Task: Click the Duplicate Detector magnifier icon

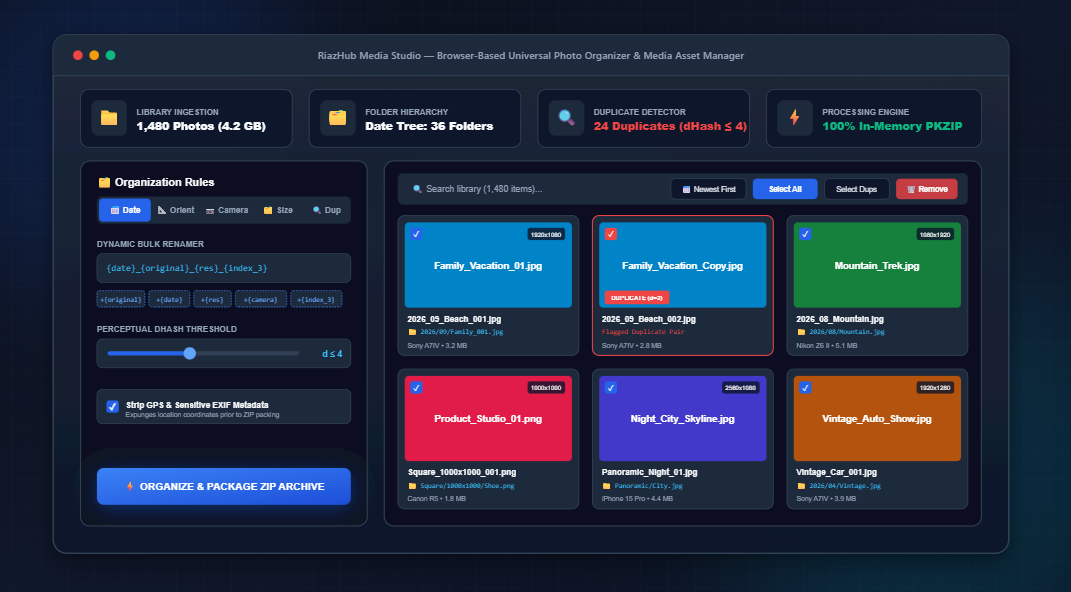Action: coord(566,118)
